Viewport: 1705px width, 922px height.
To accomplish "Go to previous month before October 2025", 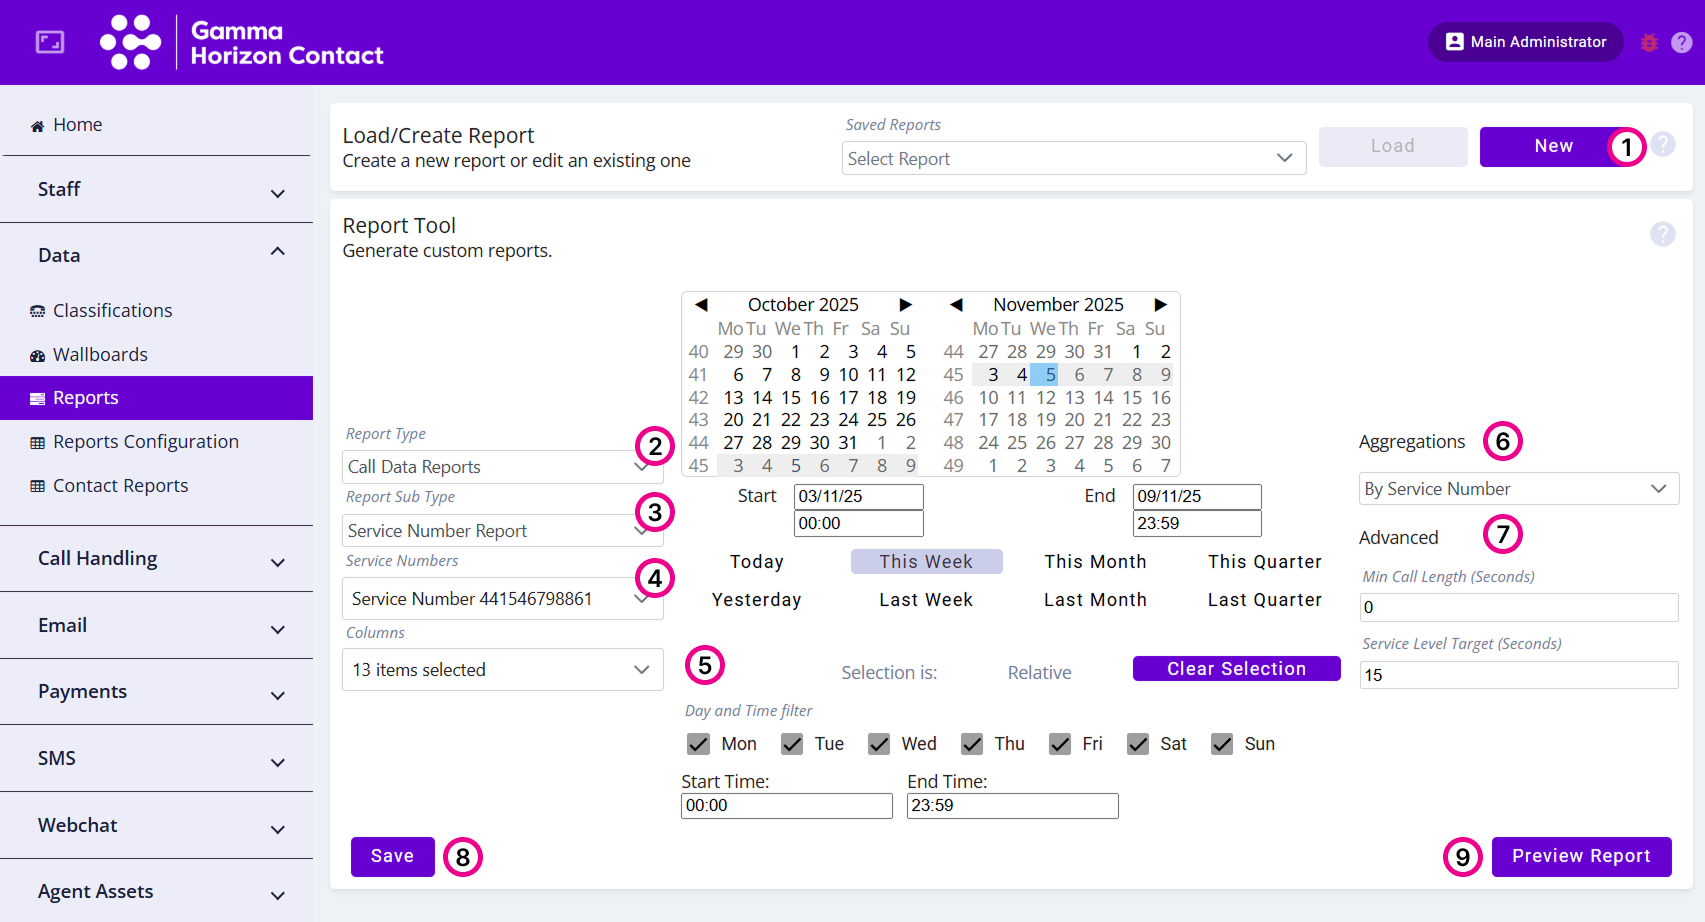I will click(x=701, y=305).
